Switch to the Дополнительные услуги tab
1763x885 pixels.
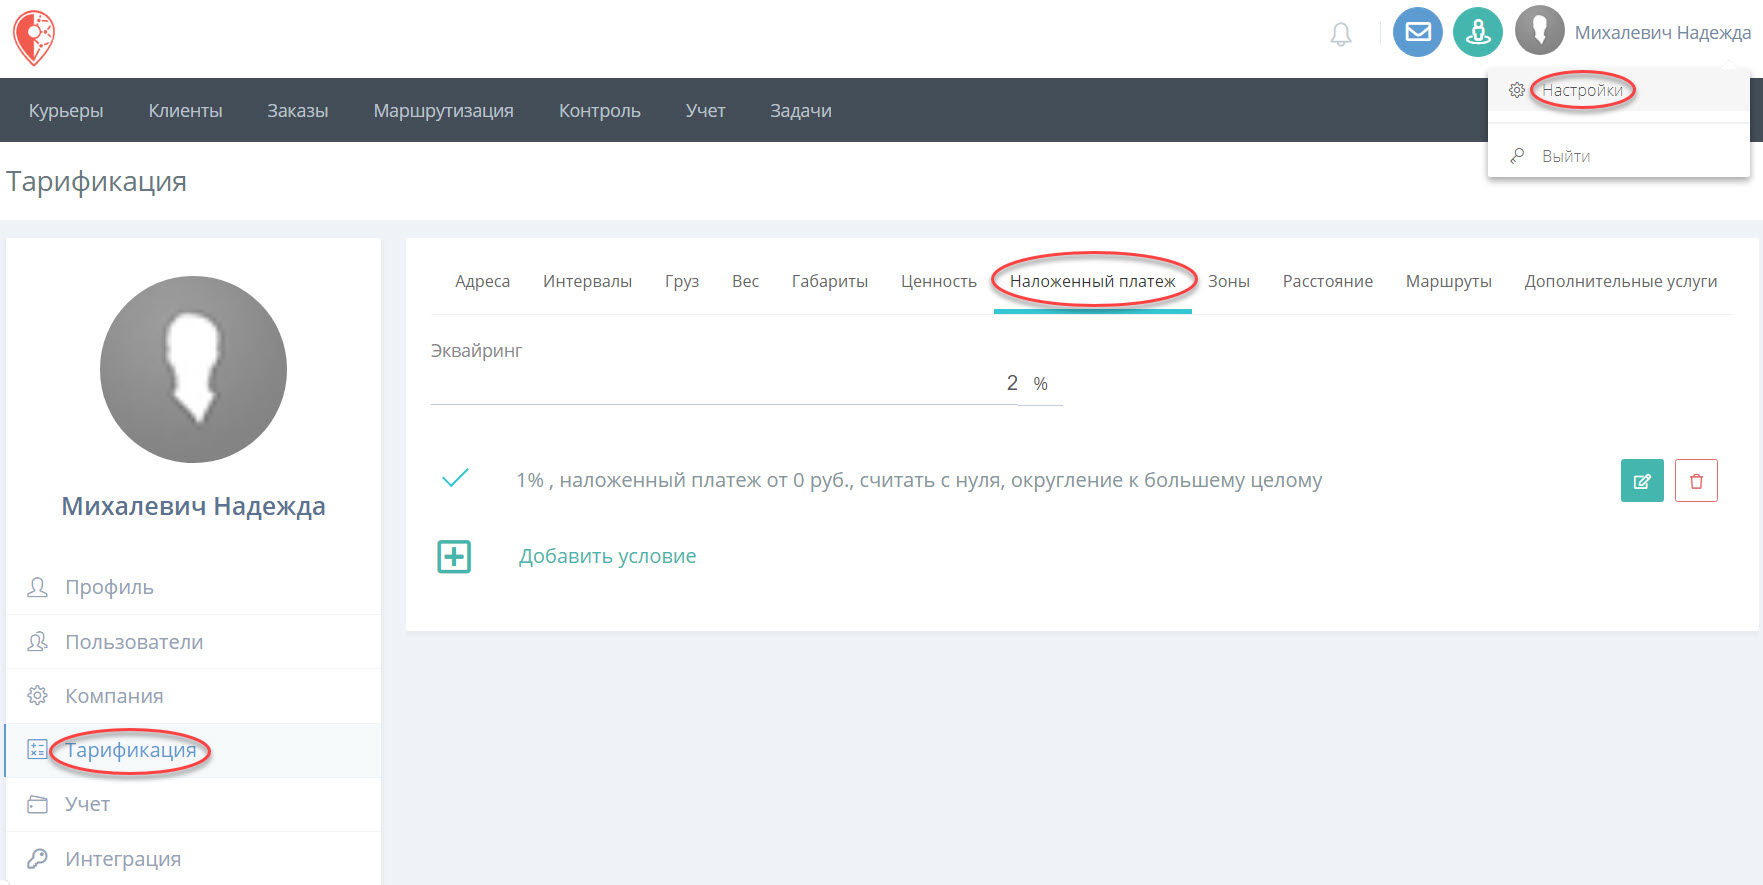point(1621,282)
